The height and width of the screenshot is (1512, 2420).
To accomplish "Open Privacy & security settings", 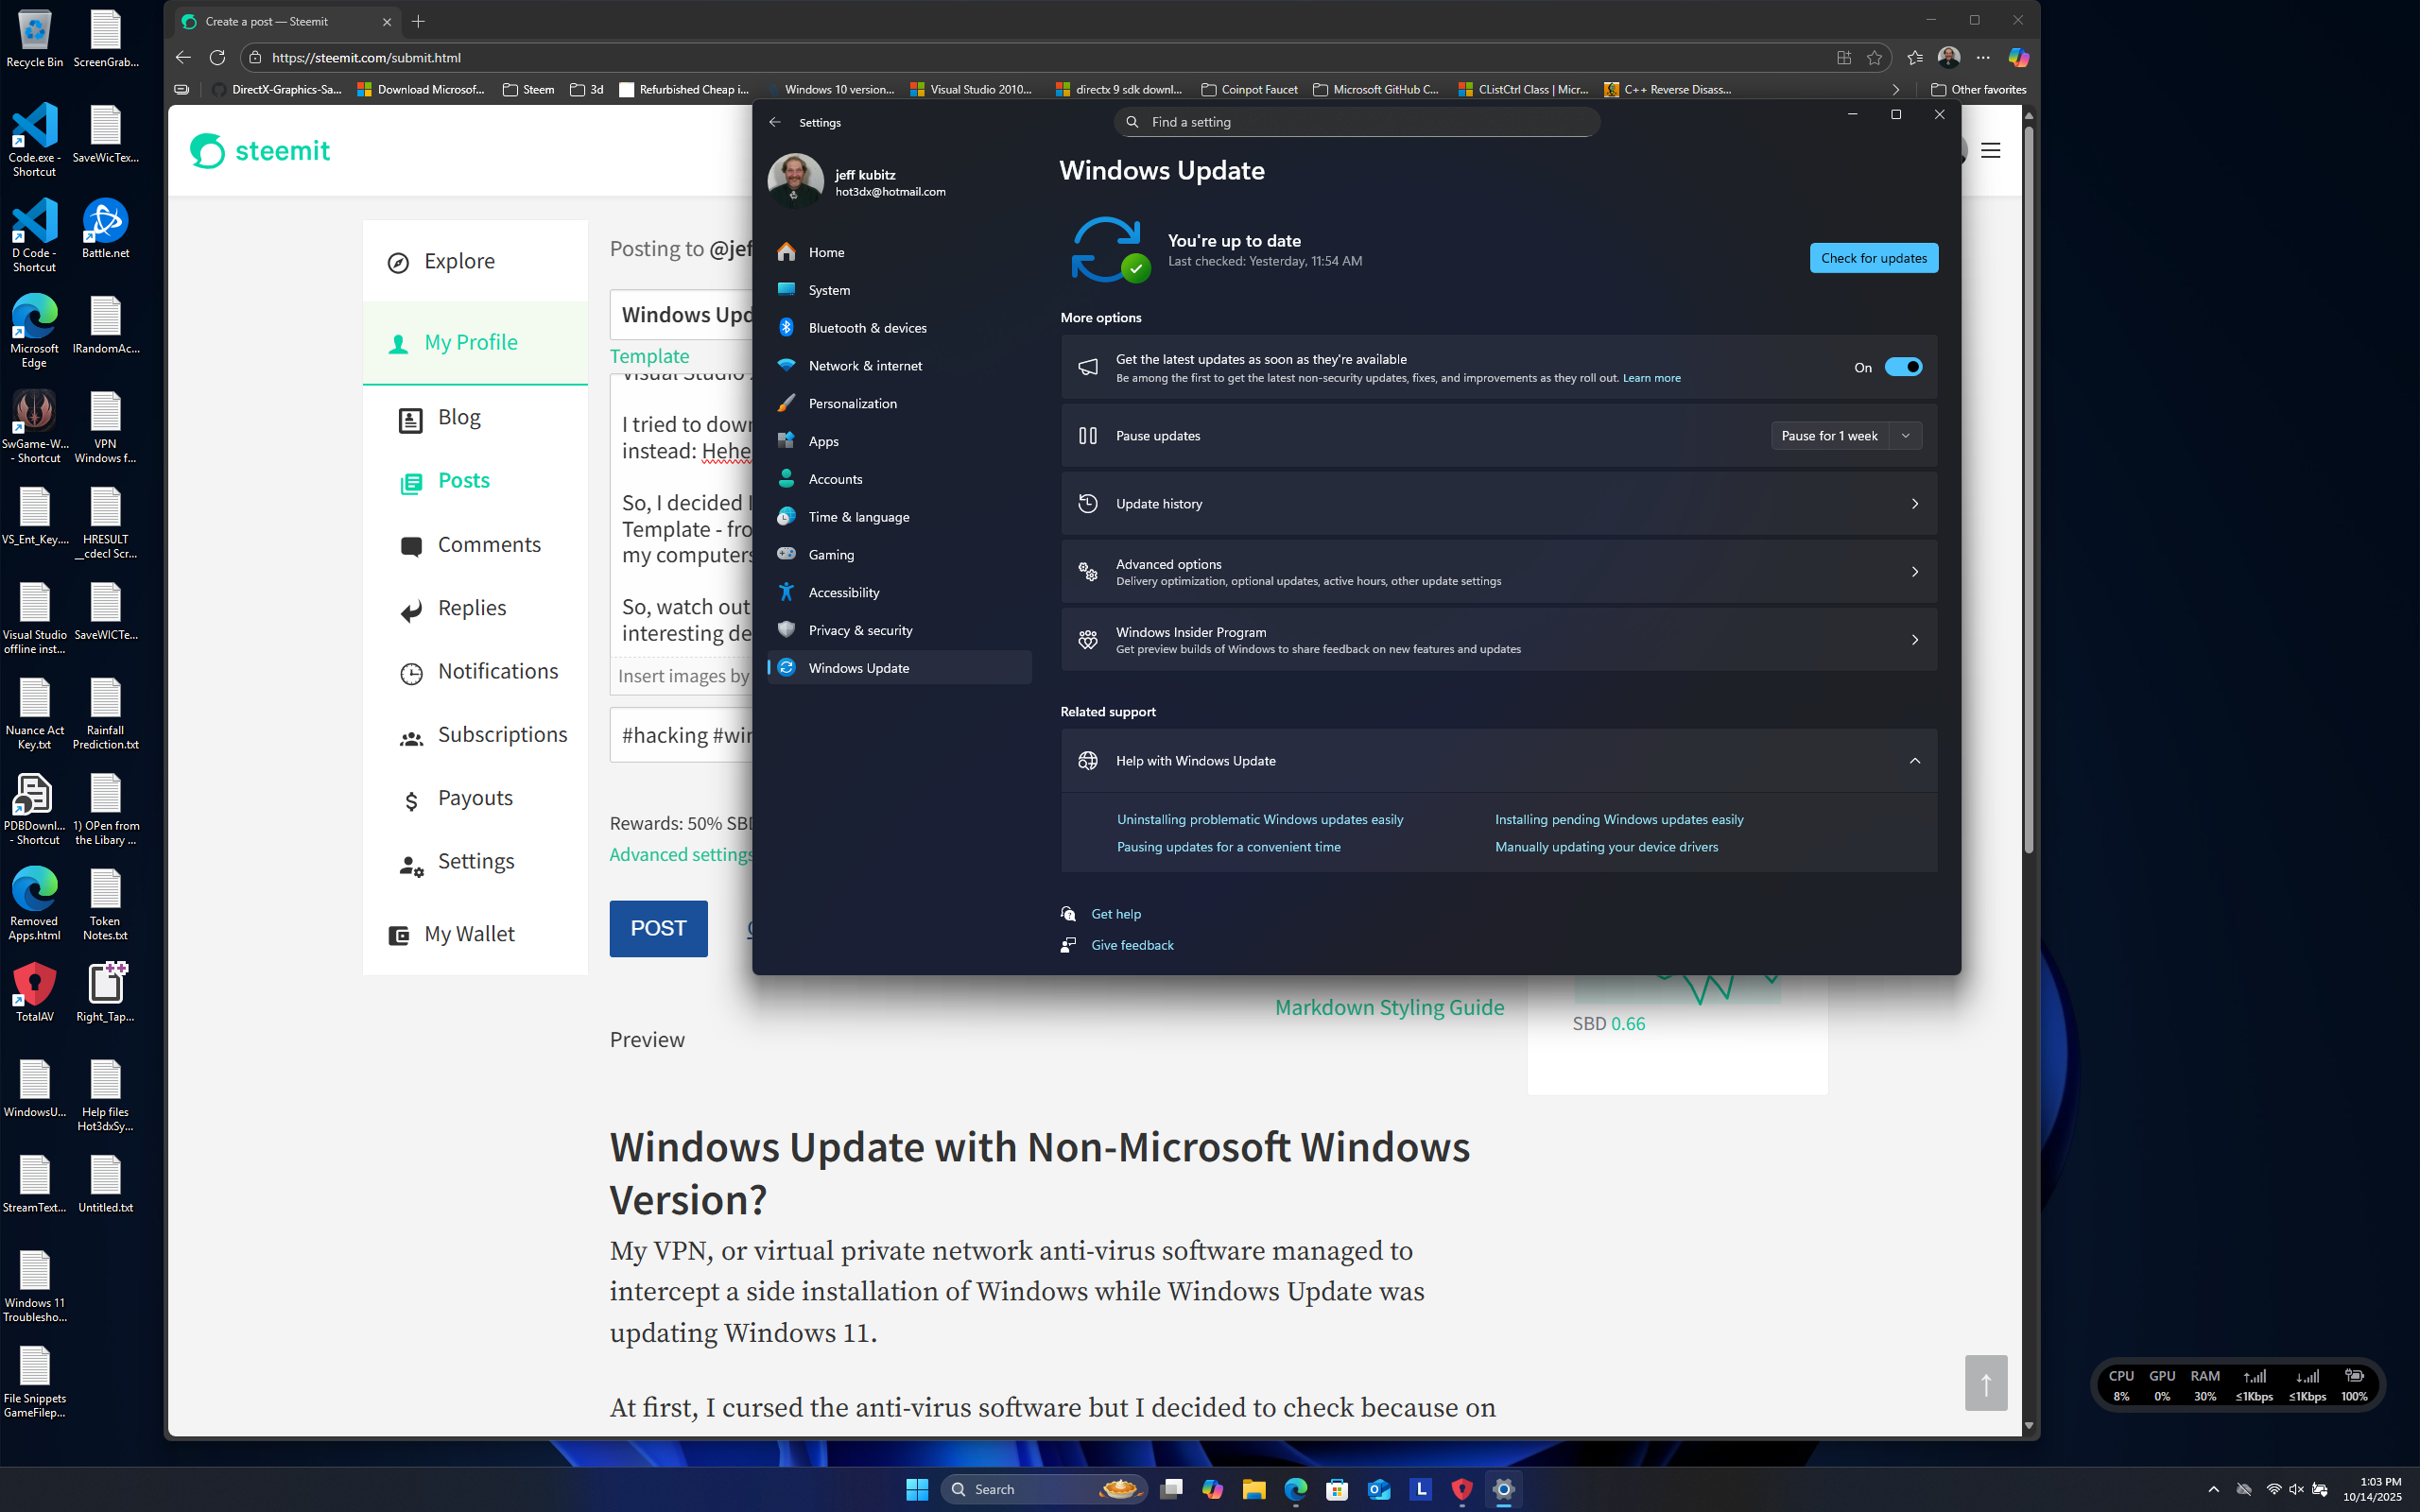I will tap(859, 630).
